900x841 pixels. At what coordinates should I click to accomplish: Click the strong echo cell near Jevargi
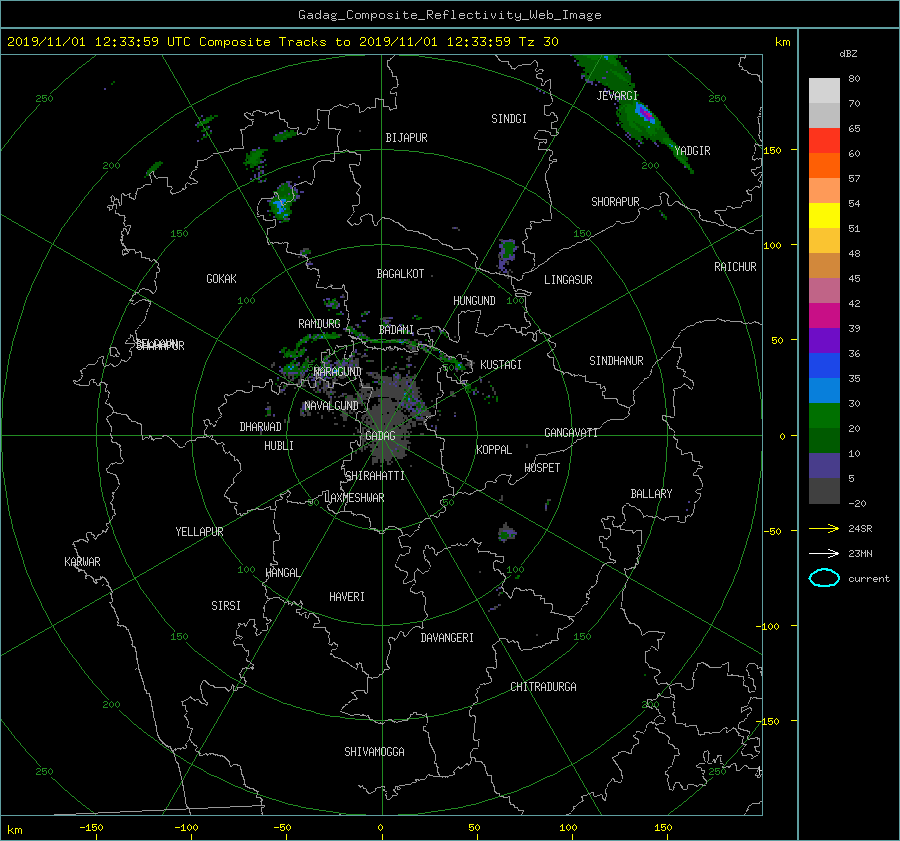click(x=645, y=114)
